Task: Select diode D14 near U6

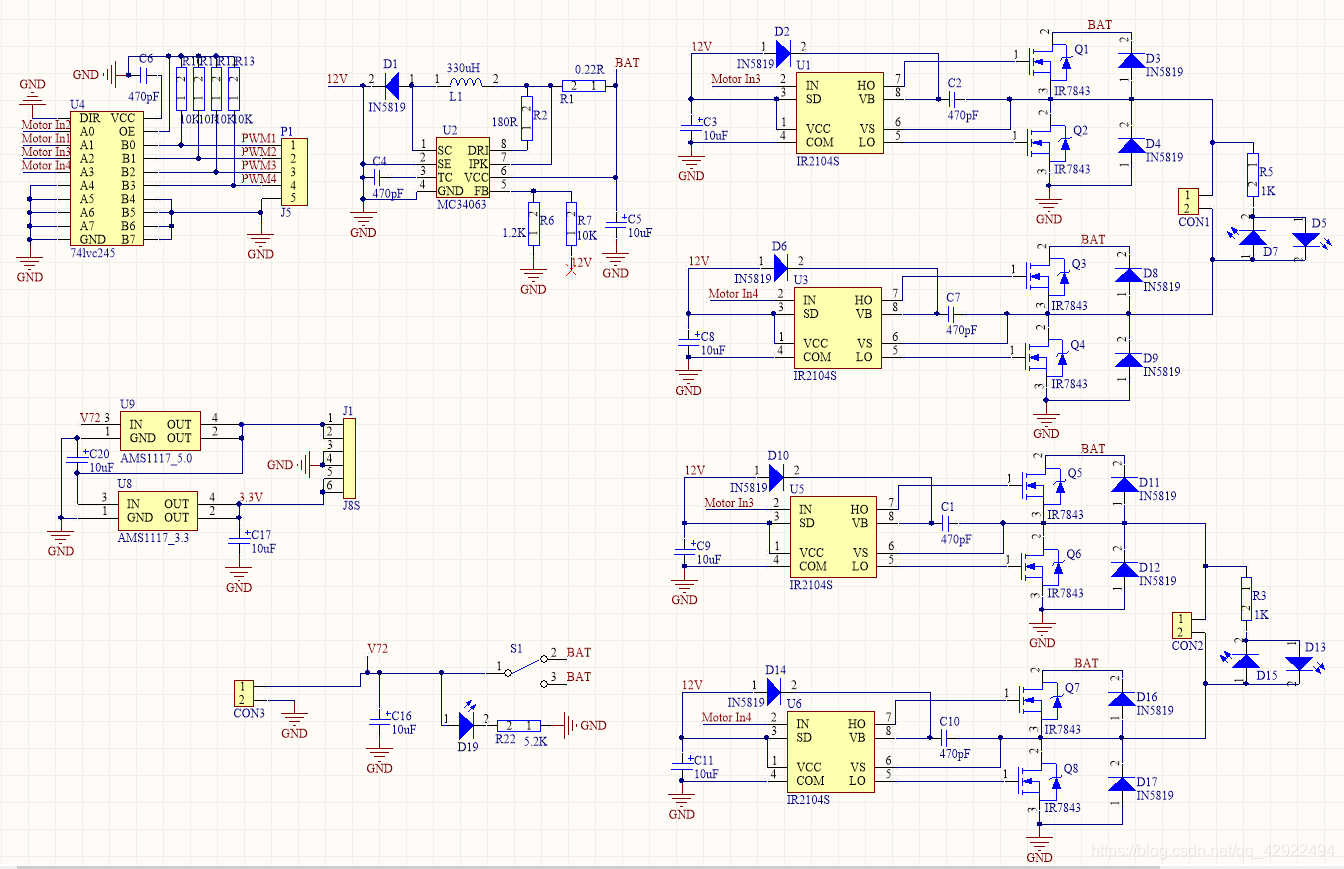Action: point(773,690)
